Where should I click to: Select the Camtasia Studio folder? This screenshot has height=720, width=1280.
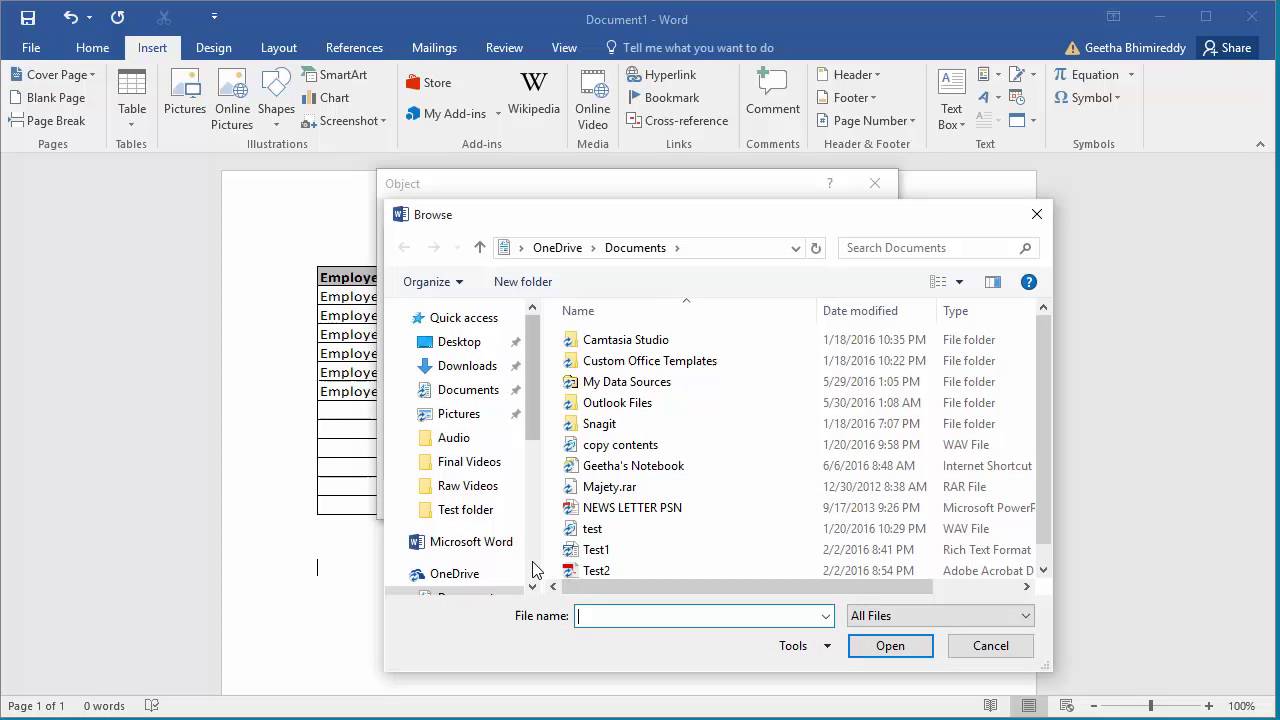tap(625, 340)
